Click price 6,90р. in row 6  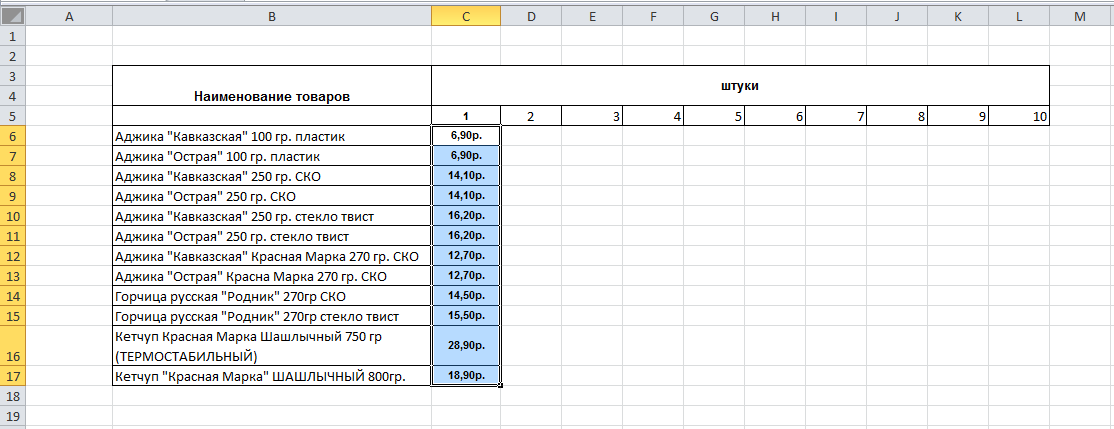coord(466,136)
